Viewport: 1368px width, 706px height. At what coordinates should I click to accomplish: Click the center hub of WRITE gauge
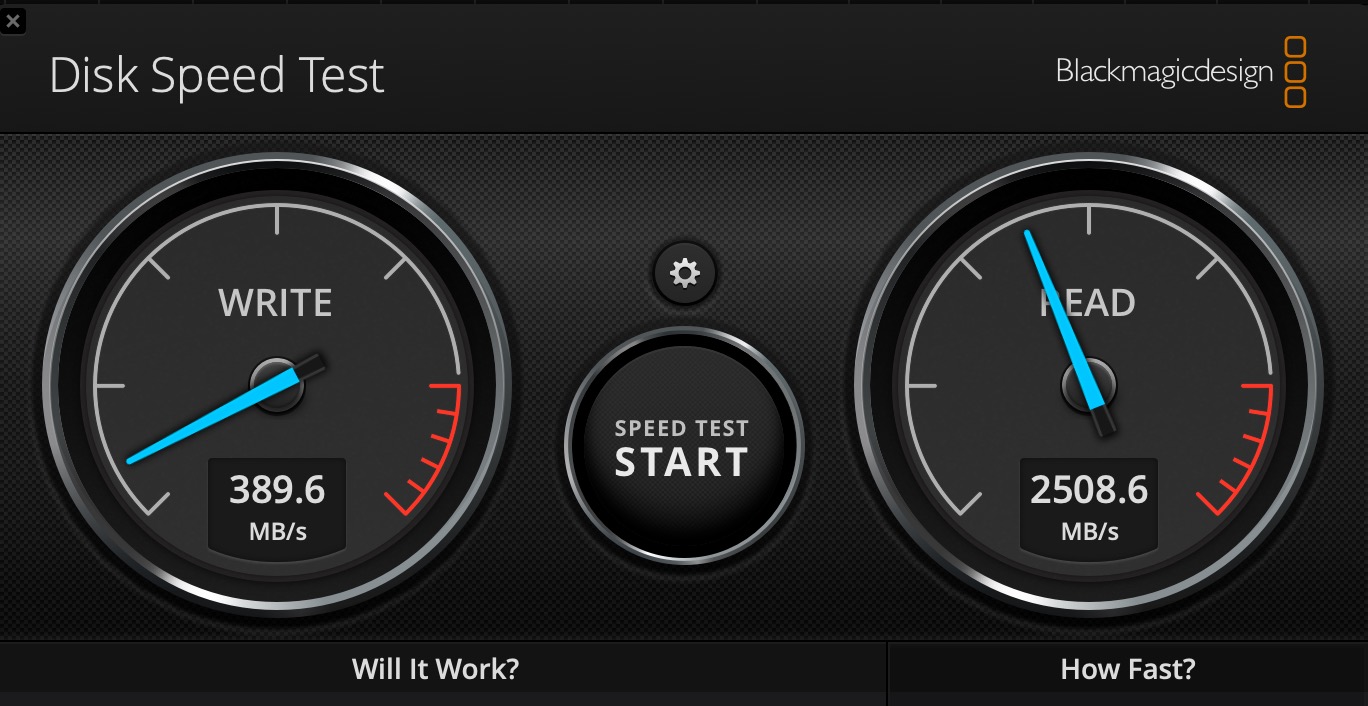tap(277, 385)
